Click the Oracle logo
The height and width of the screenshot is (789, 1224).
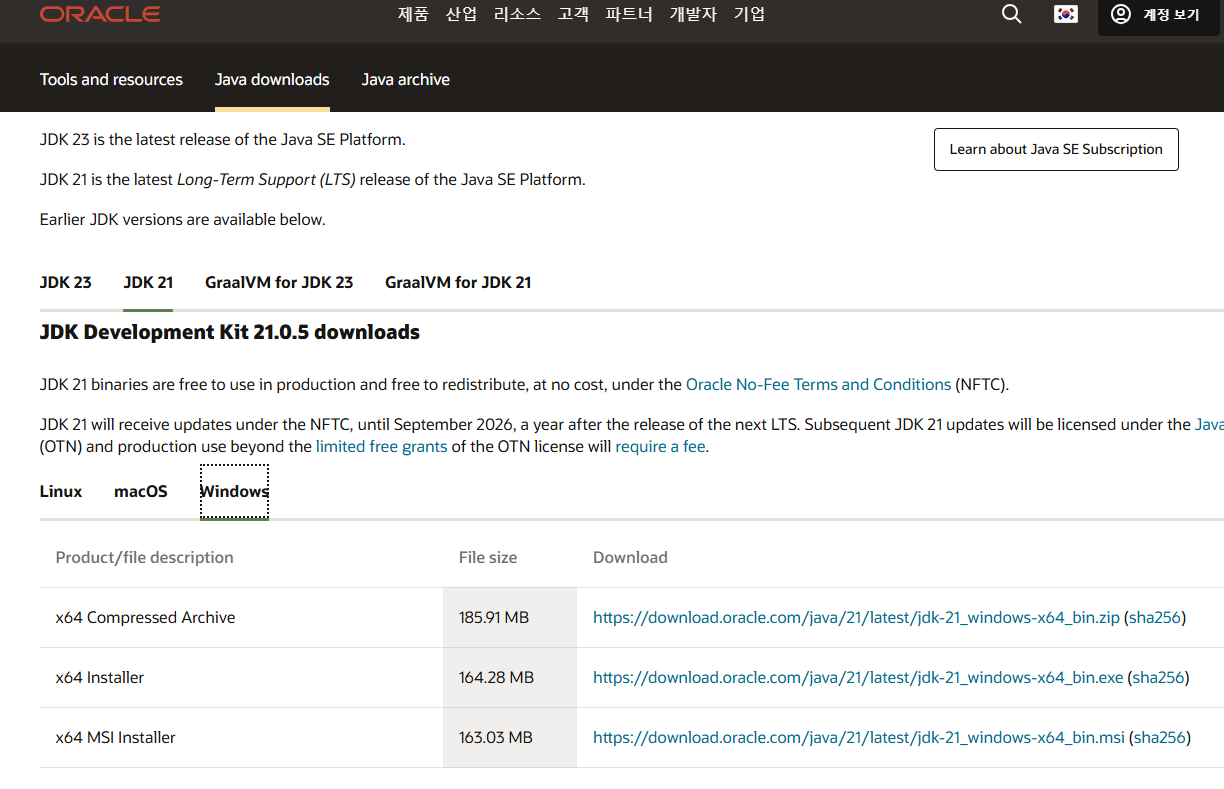pos(100,14)
